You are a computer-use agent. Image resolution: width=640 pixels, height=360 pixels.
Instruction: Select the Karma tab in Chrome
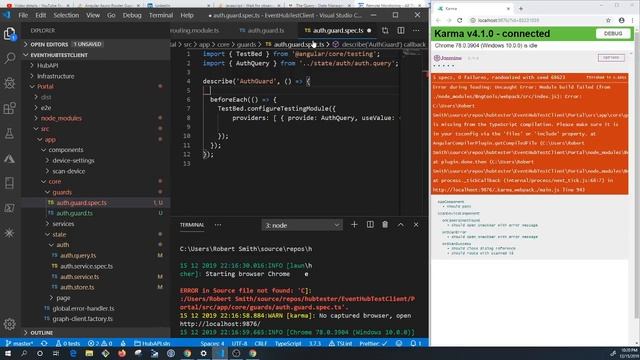tap(473, 8)
